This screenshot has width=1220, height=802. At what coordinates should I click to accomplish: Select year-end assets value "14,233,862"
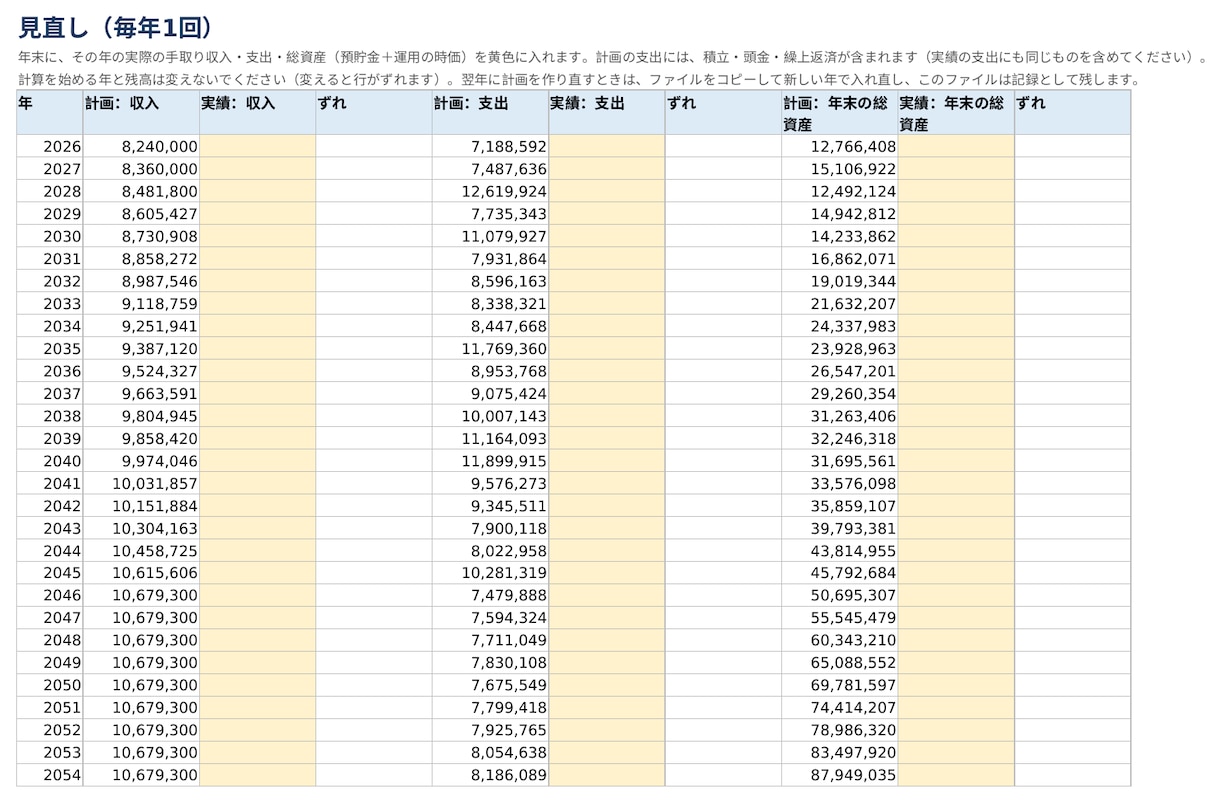[840, 236]
